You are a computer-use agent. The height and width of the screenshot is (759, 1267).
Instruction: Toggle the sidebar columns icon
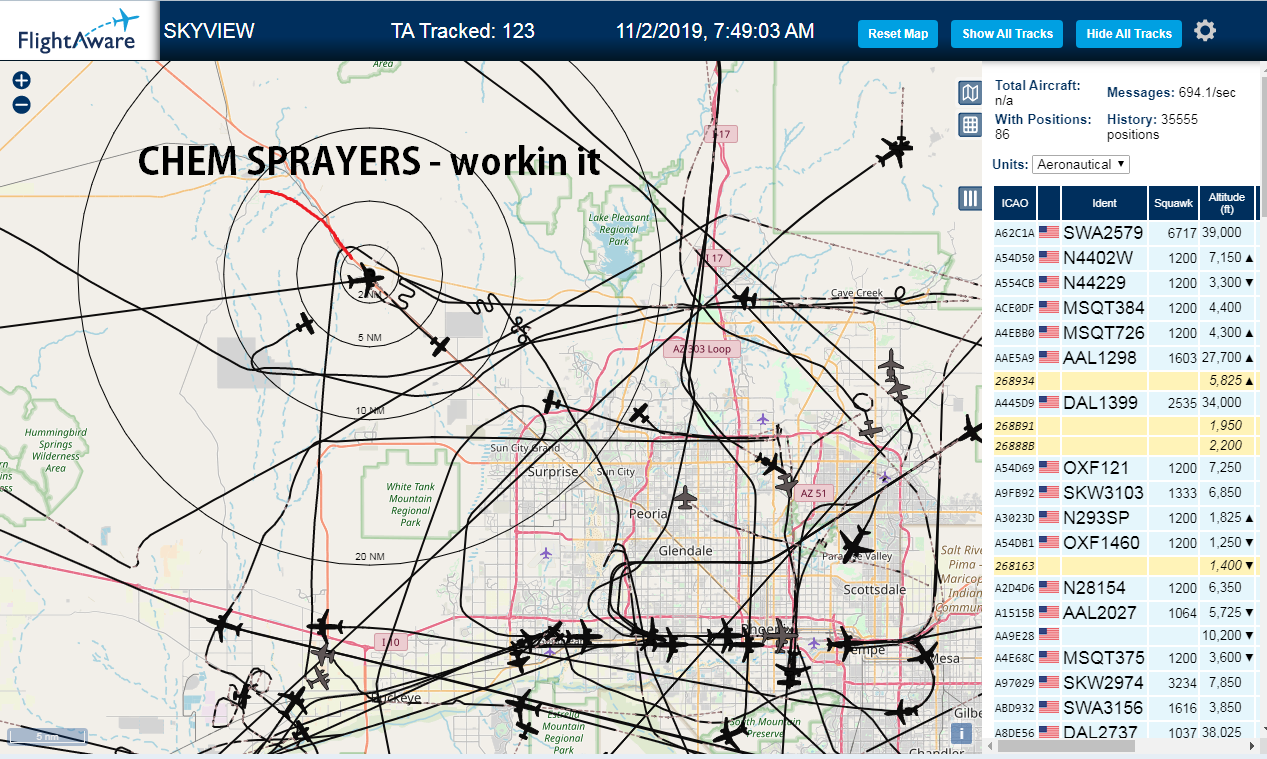969,198
